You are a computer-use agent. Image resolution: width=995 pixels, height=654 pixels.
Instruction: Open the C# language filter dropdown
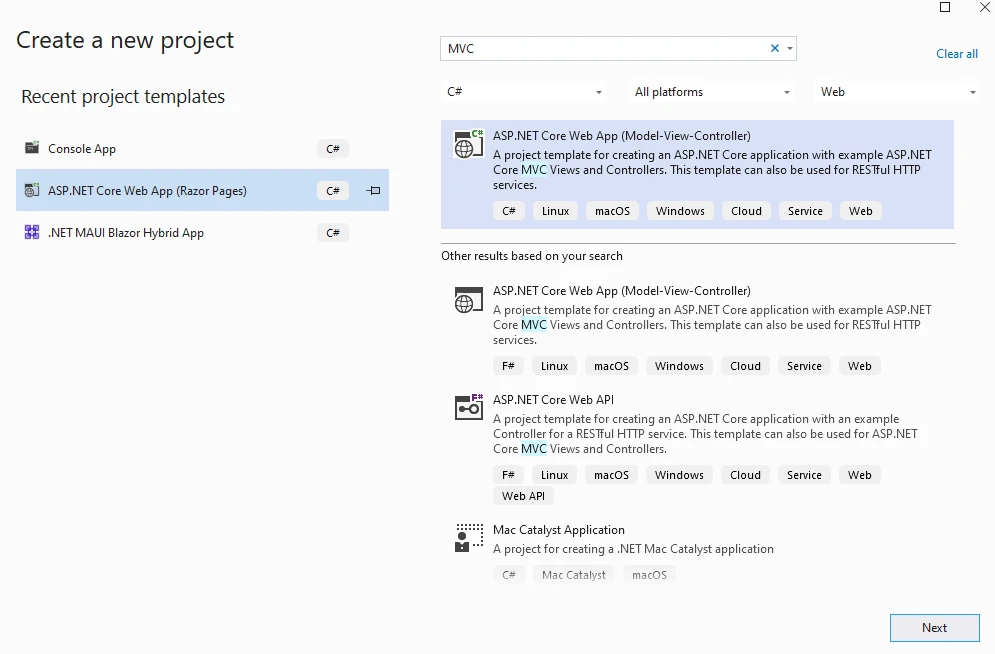tap(525, 92)
